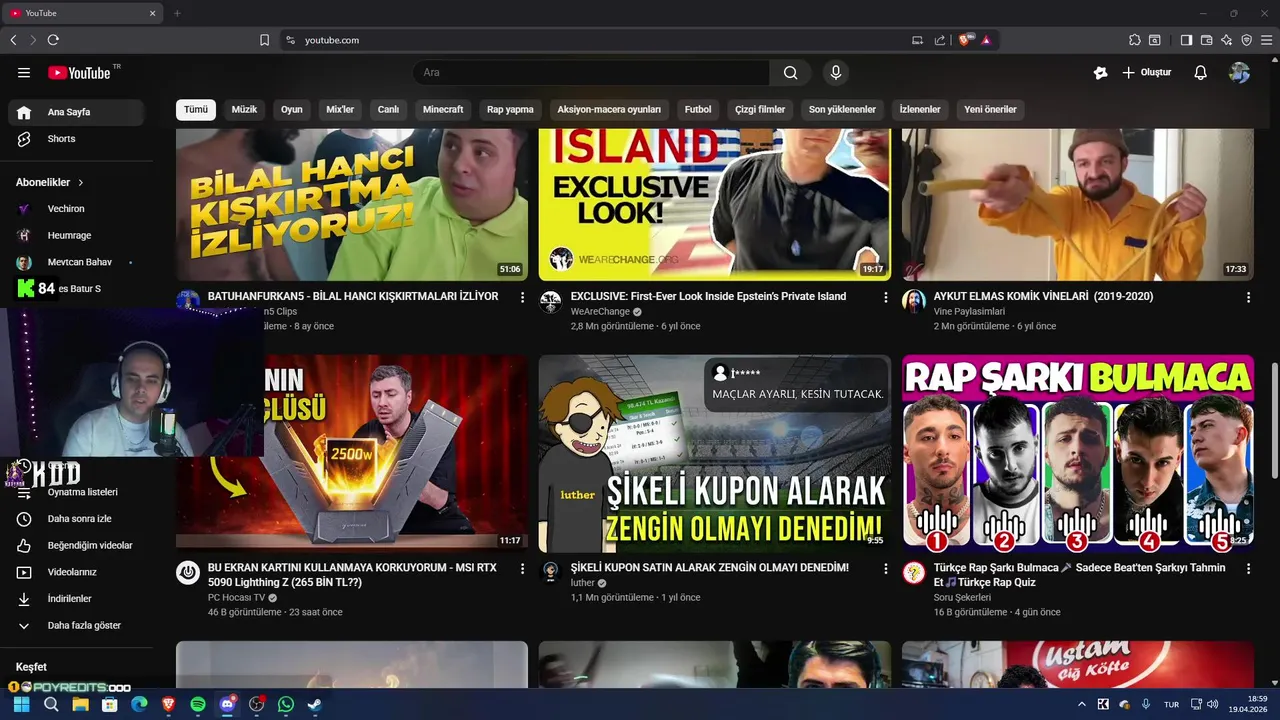Select the İzlenenler filter chip
The image size is (1280, 720).
920,110
